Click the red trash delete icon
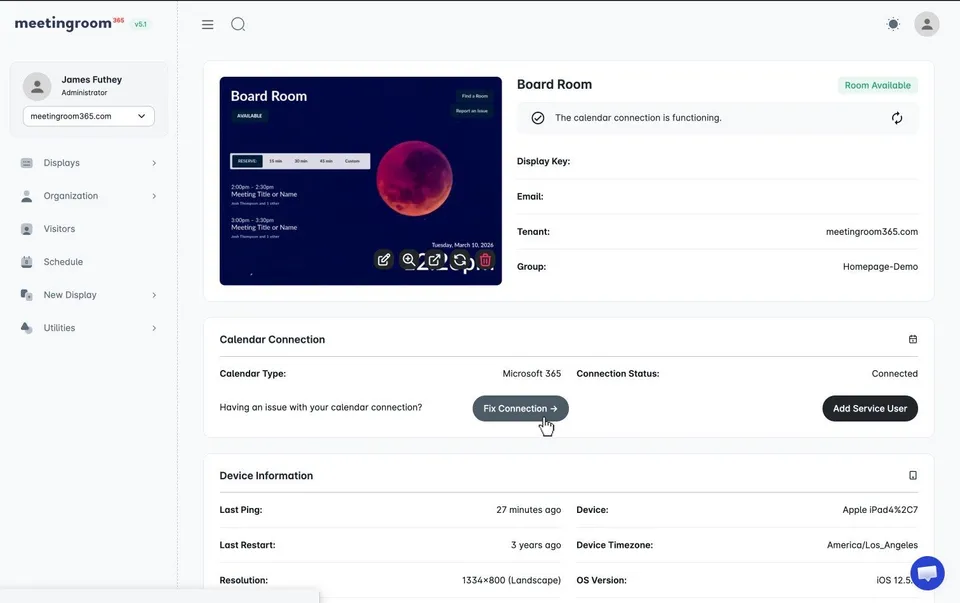Image resolution: width=960 pixels, height=603 pixels. (486, 260)
